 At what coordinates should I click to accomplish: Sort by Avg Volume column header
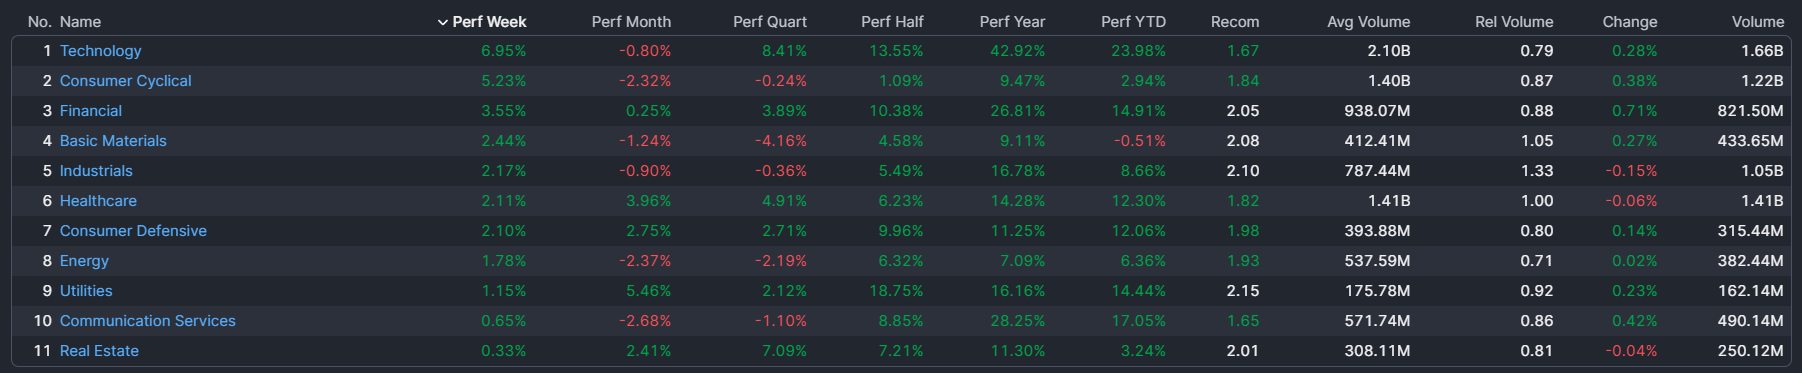pos(1368,22)
